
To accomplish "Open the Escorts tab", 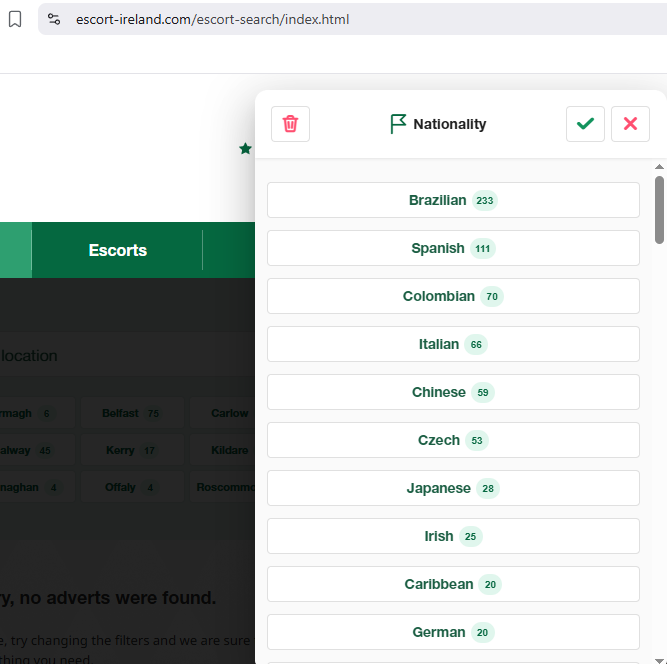I will 117,250.
